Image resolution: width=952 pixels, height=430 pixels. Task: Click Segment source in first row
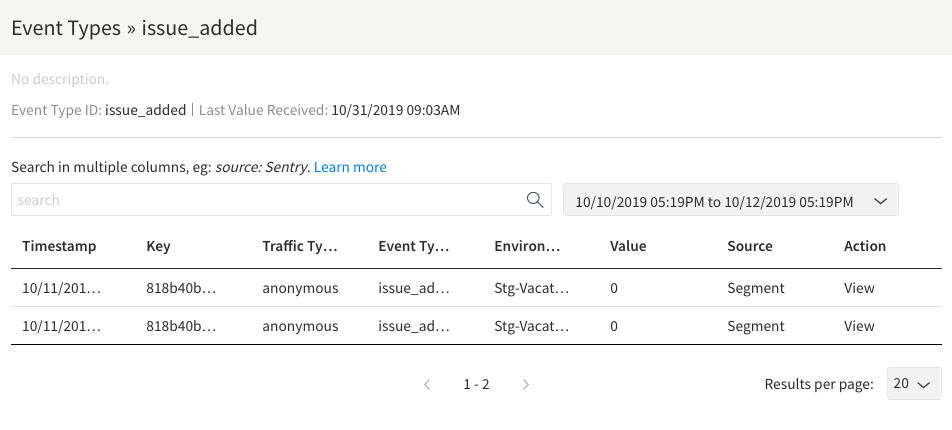[756, 288]
